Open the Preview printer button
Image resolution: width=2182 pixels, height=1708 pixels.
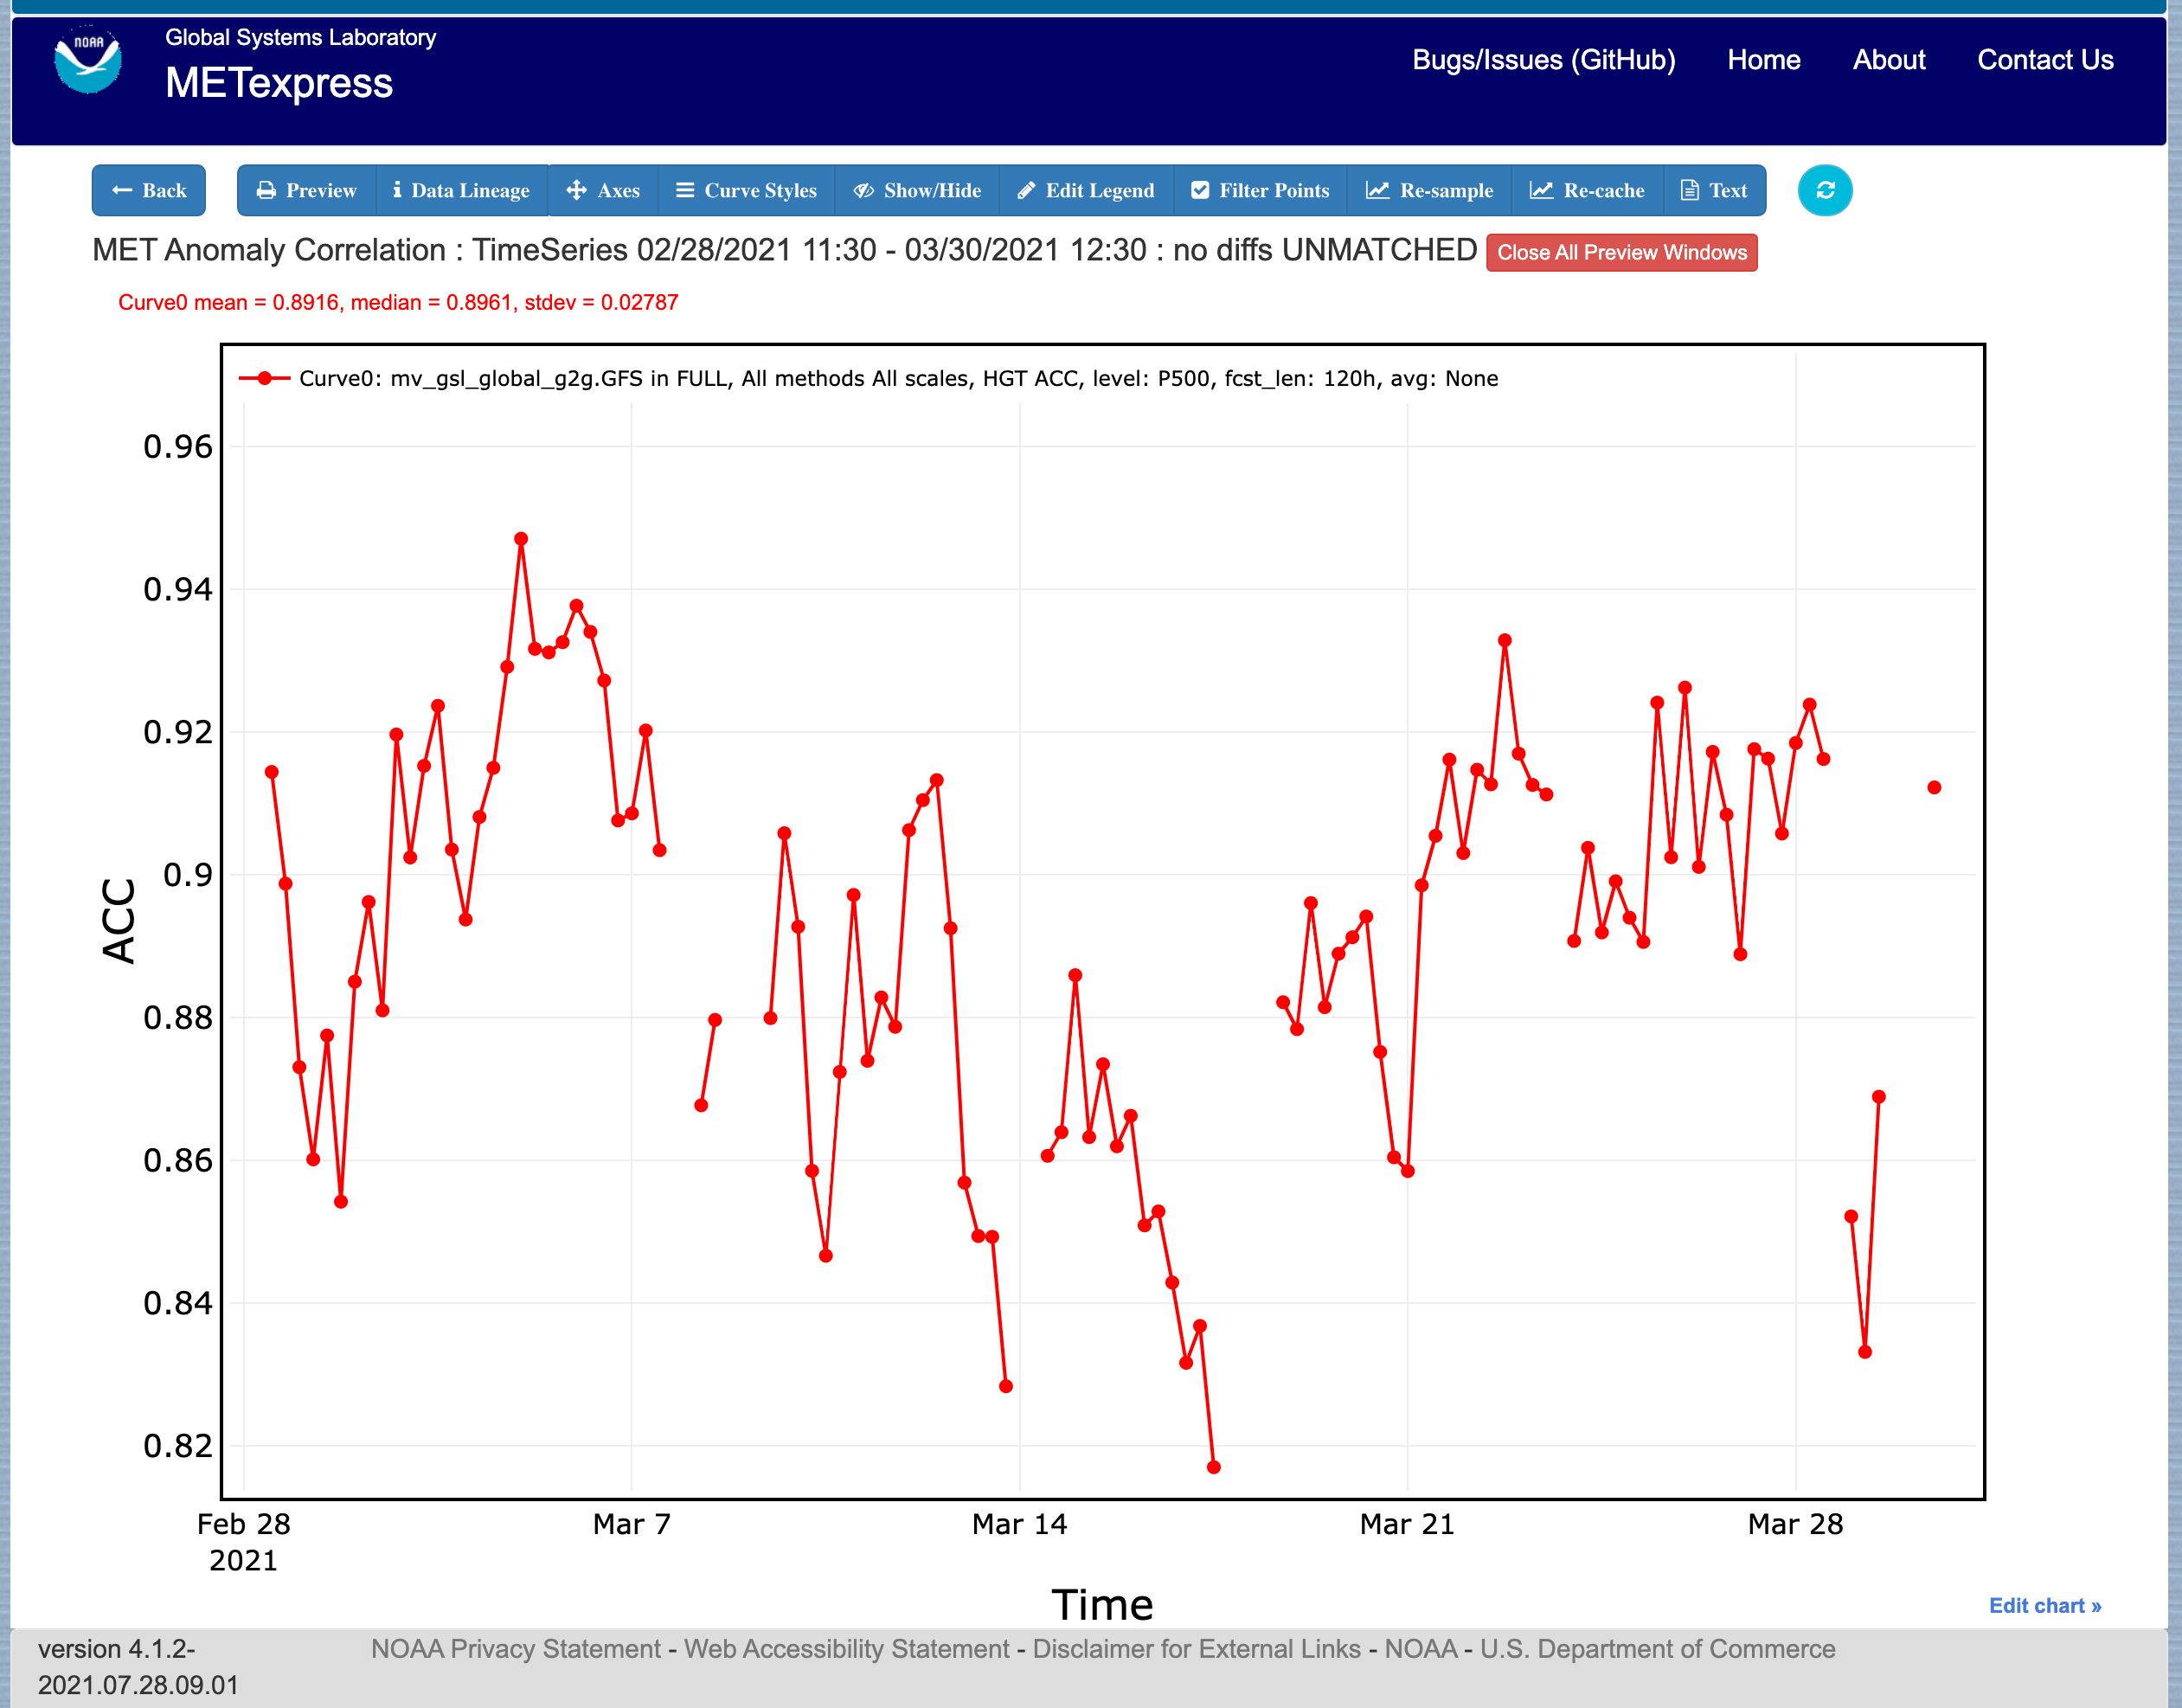[307, 190]
